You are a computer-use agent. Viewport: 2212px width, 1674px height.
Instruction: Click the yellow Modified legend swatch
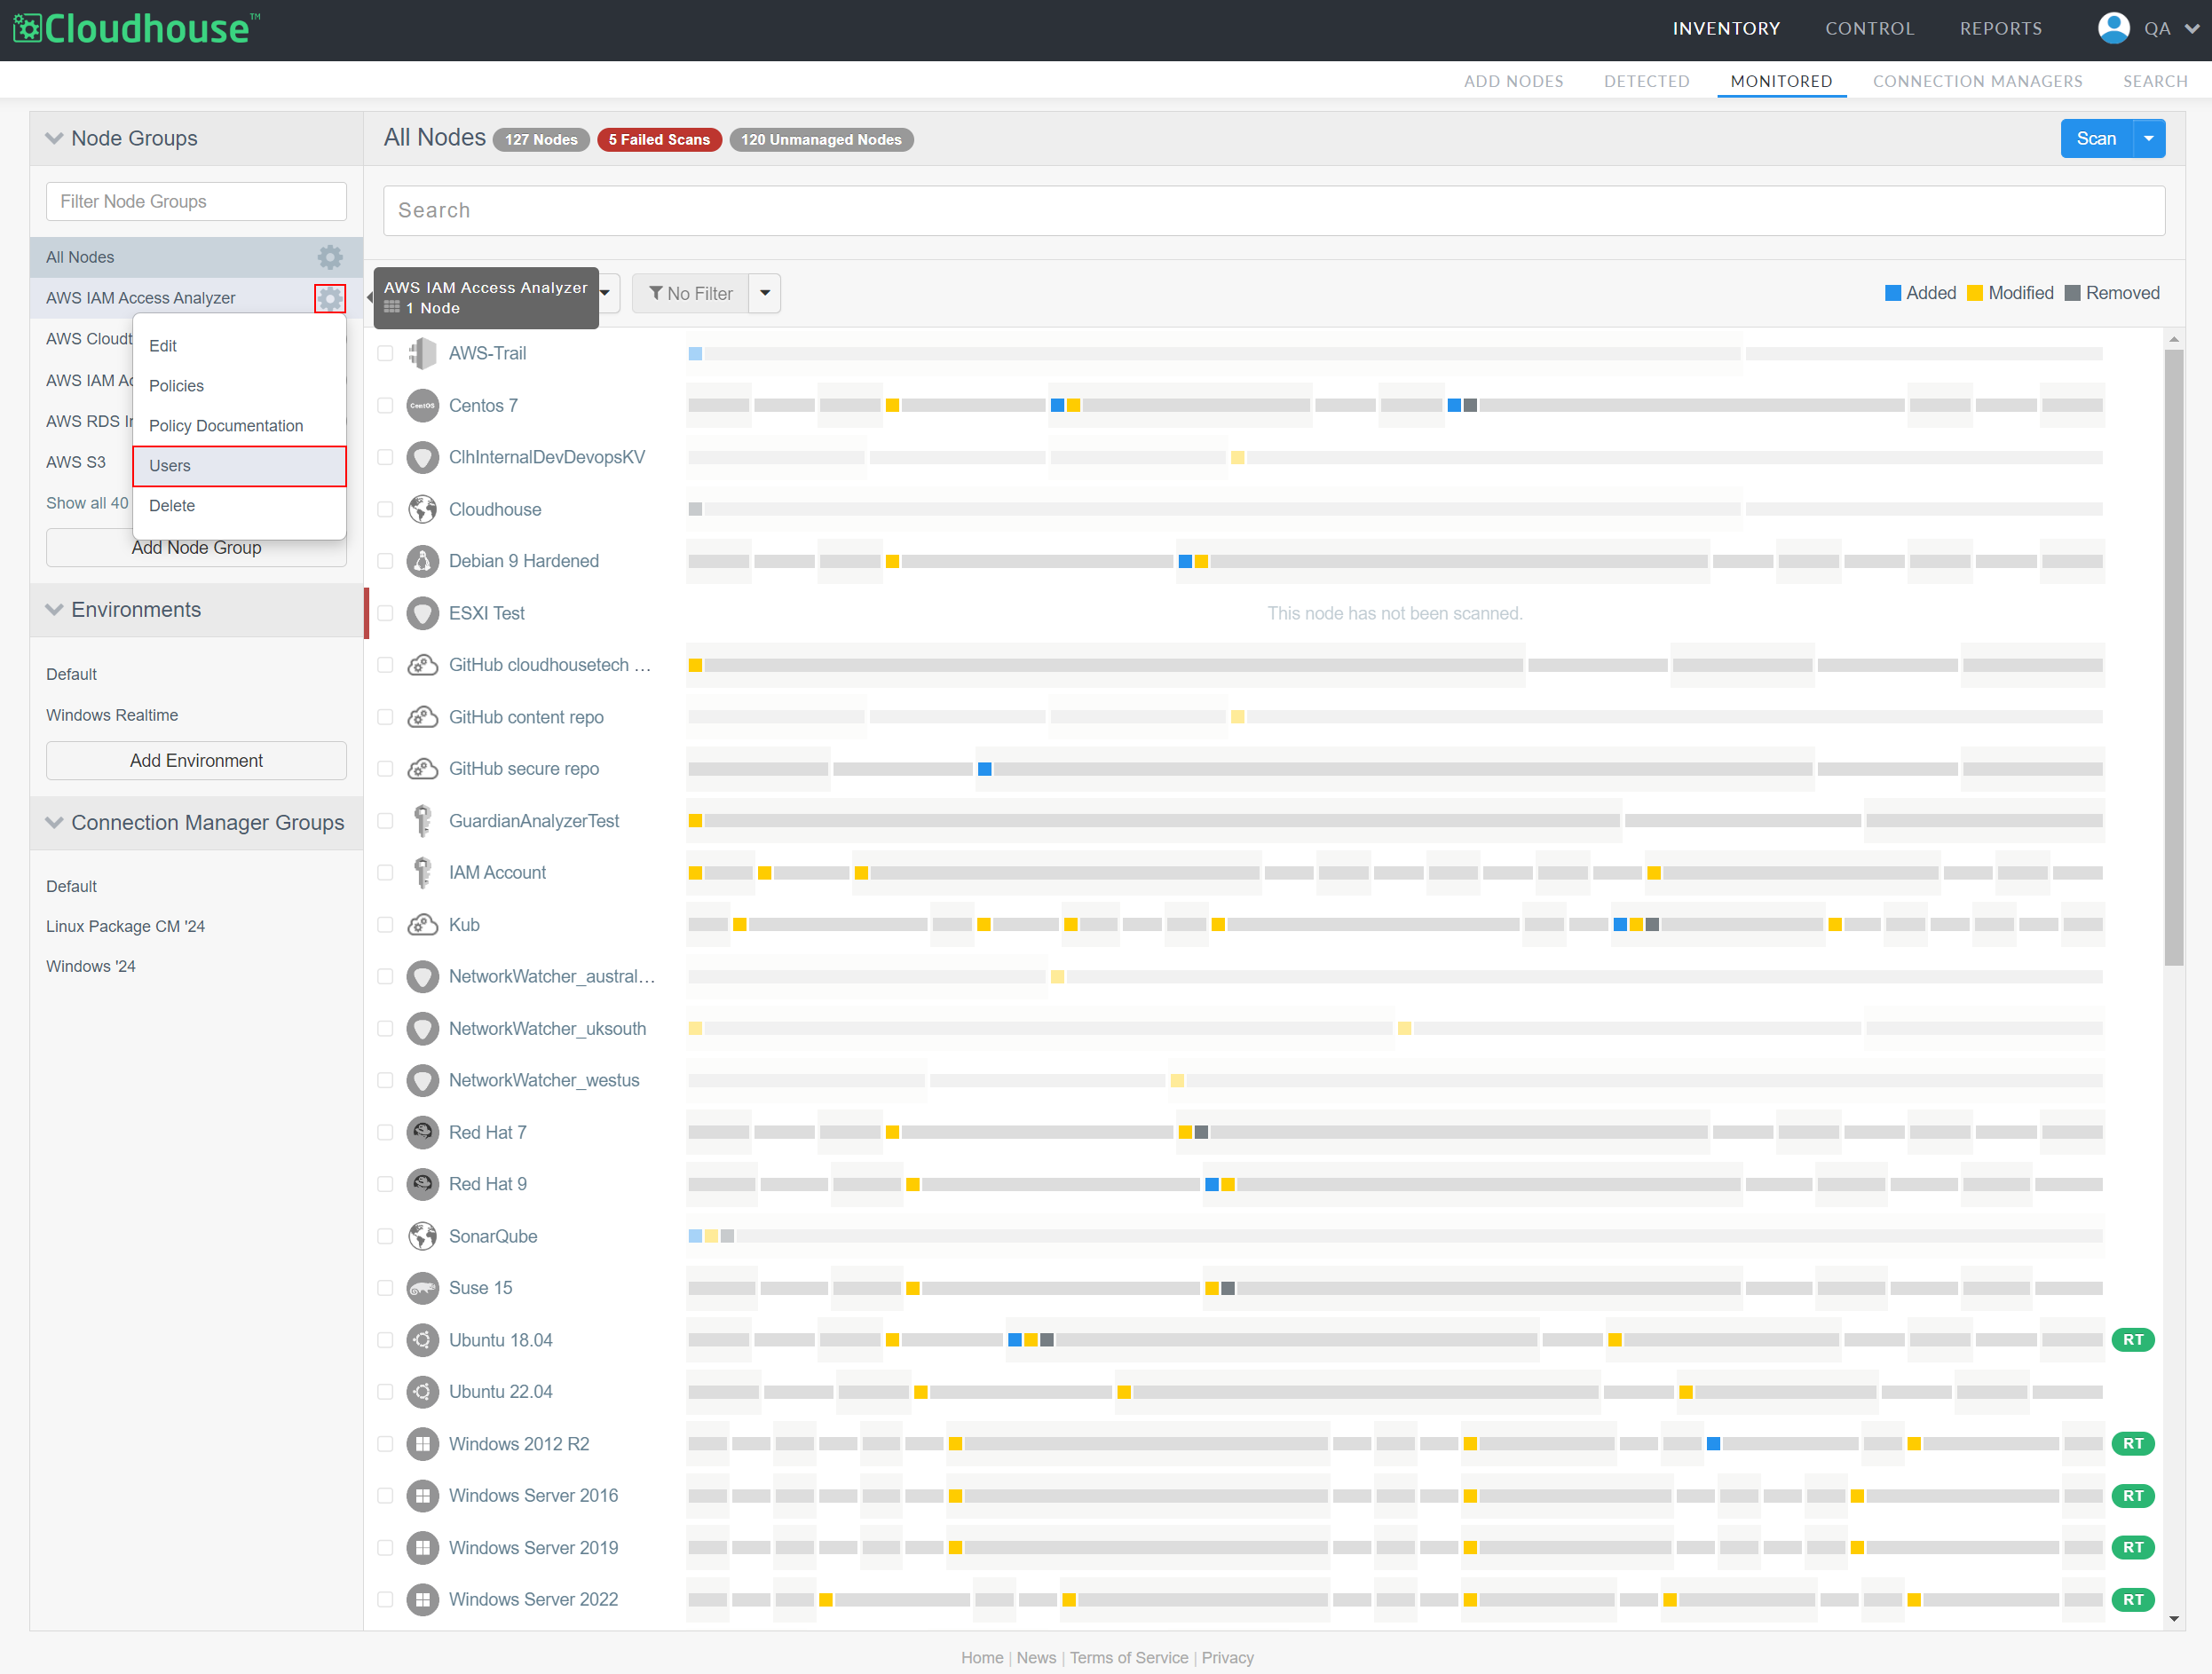(1974, 293)
